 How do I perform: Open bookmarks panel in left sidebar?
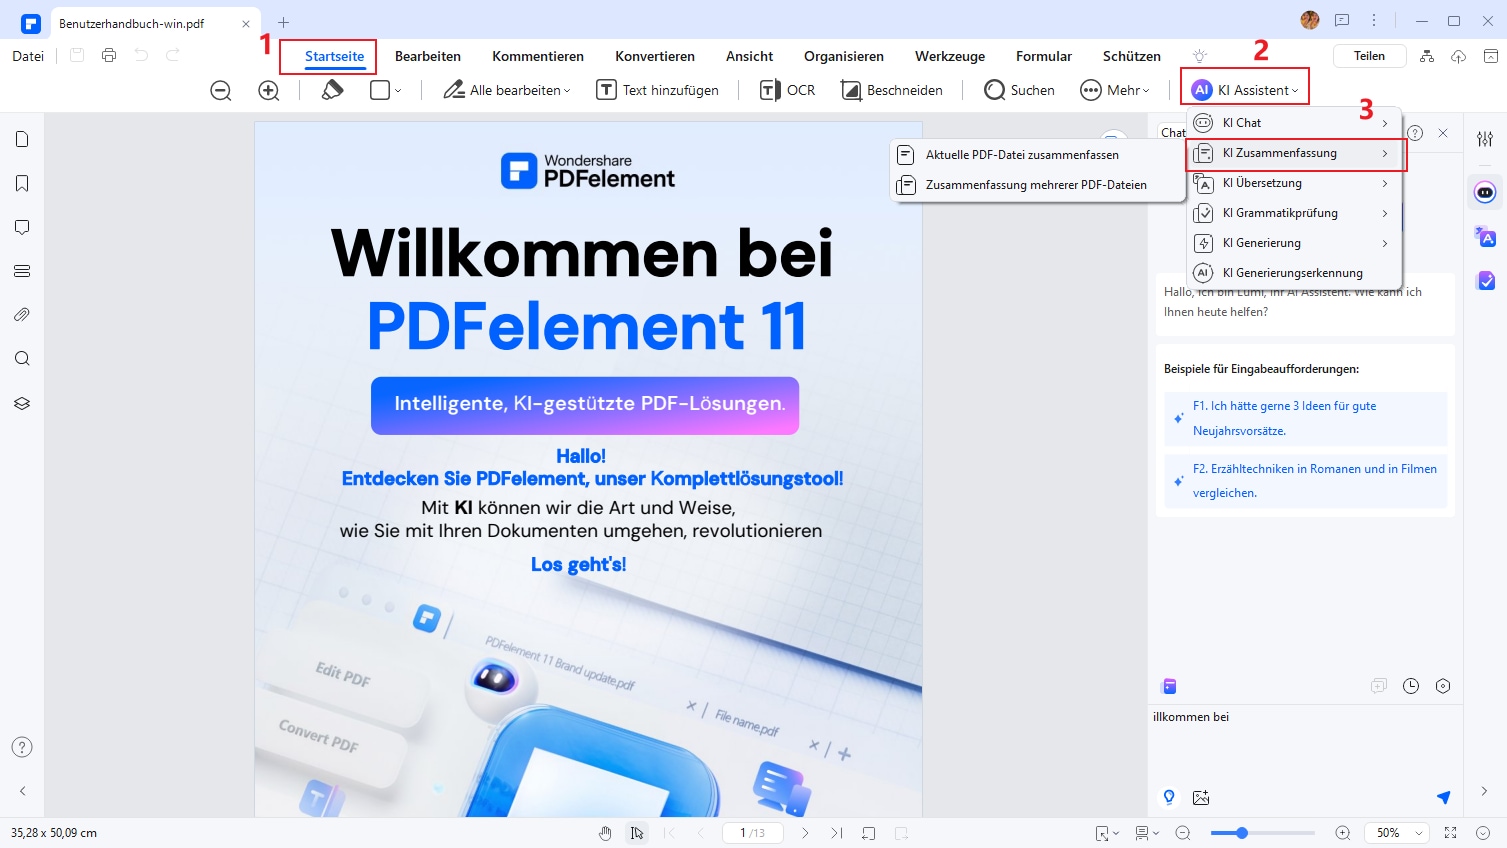coord(22,183)
